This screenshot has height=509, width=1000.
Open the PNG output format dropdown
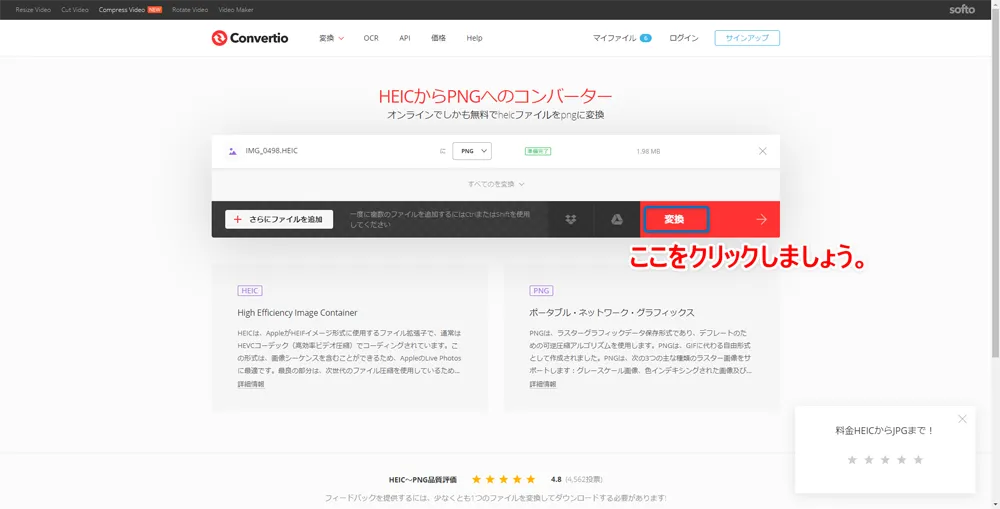pyautogui.click(x=472, y=151)
